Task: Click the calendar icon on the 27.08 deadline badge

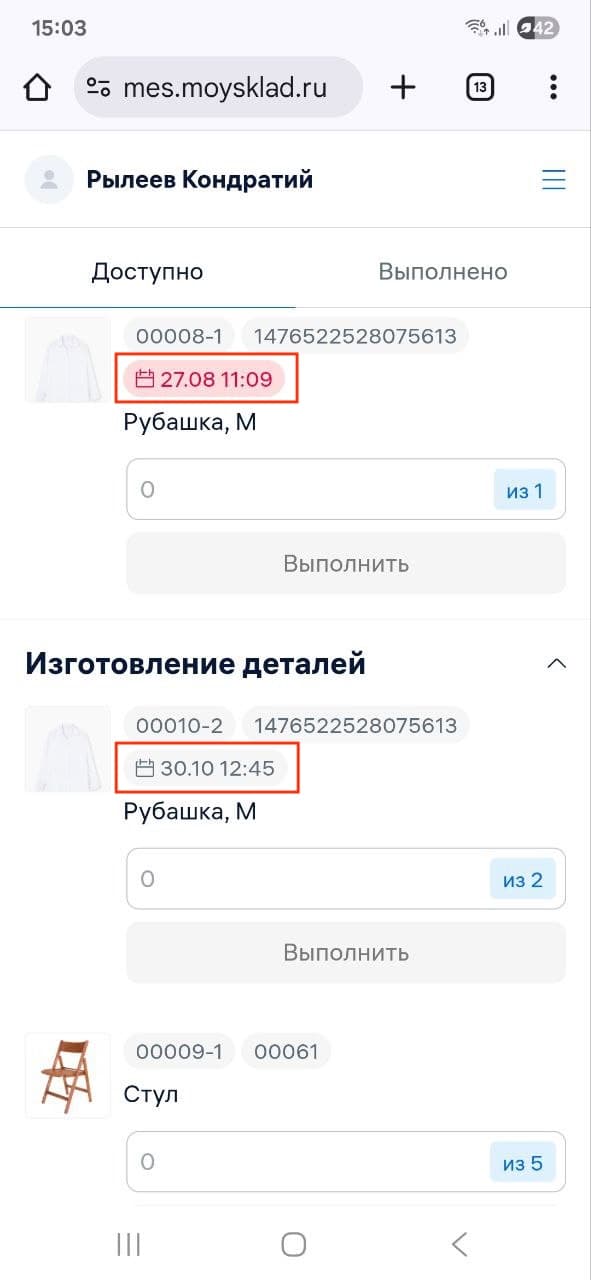Action: click(147, 378)
